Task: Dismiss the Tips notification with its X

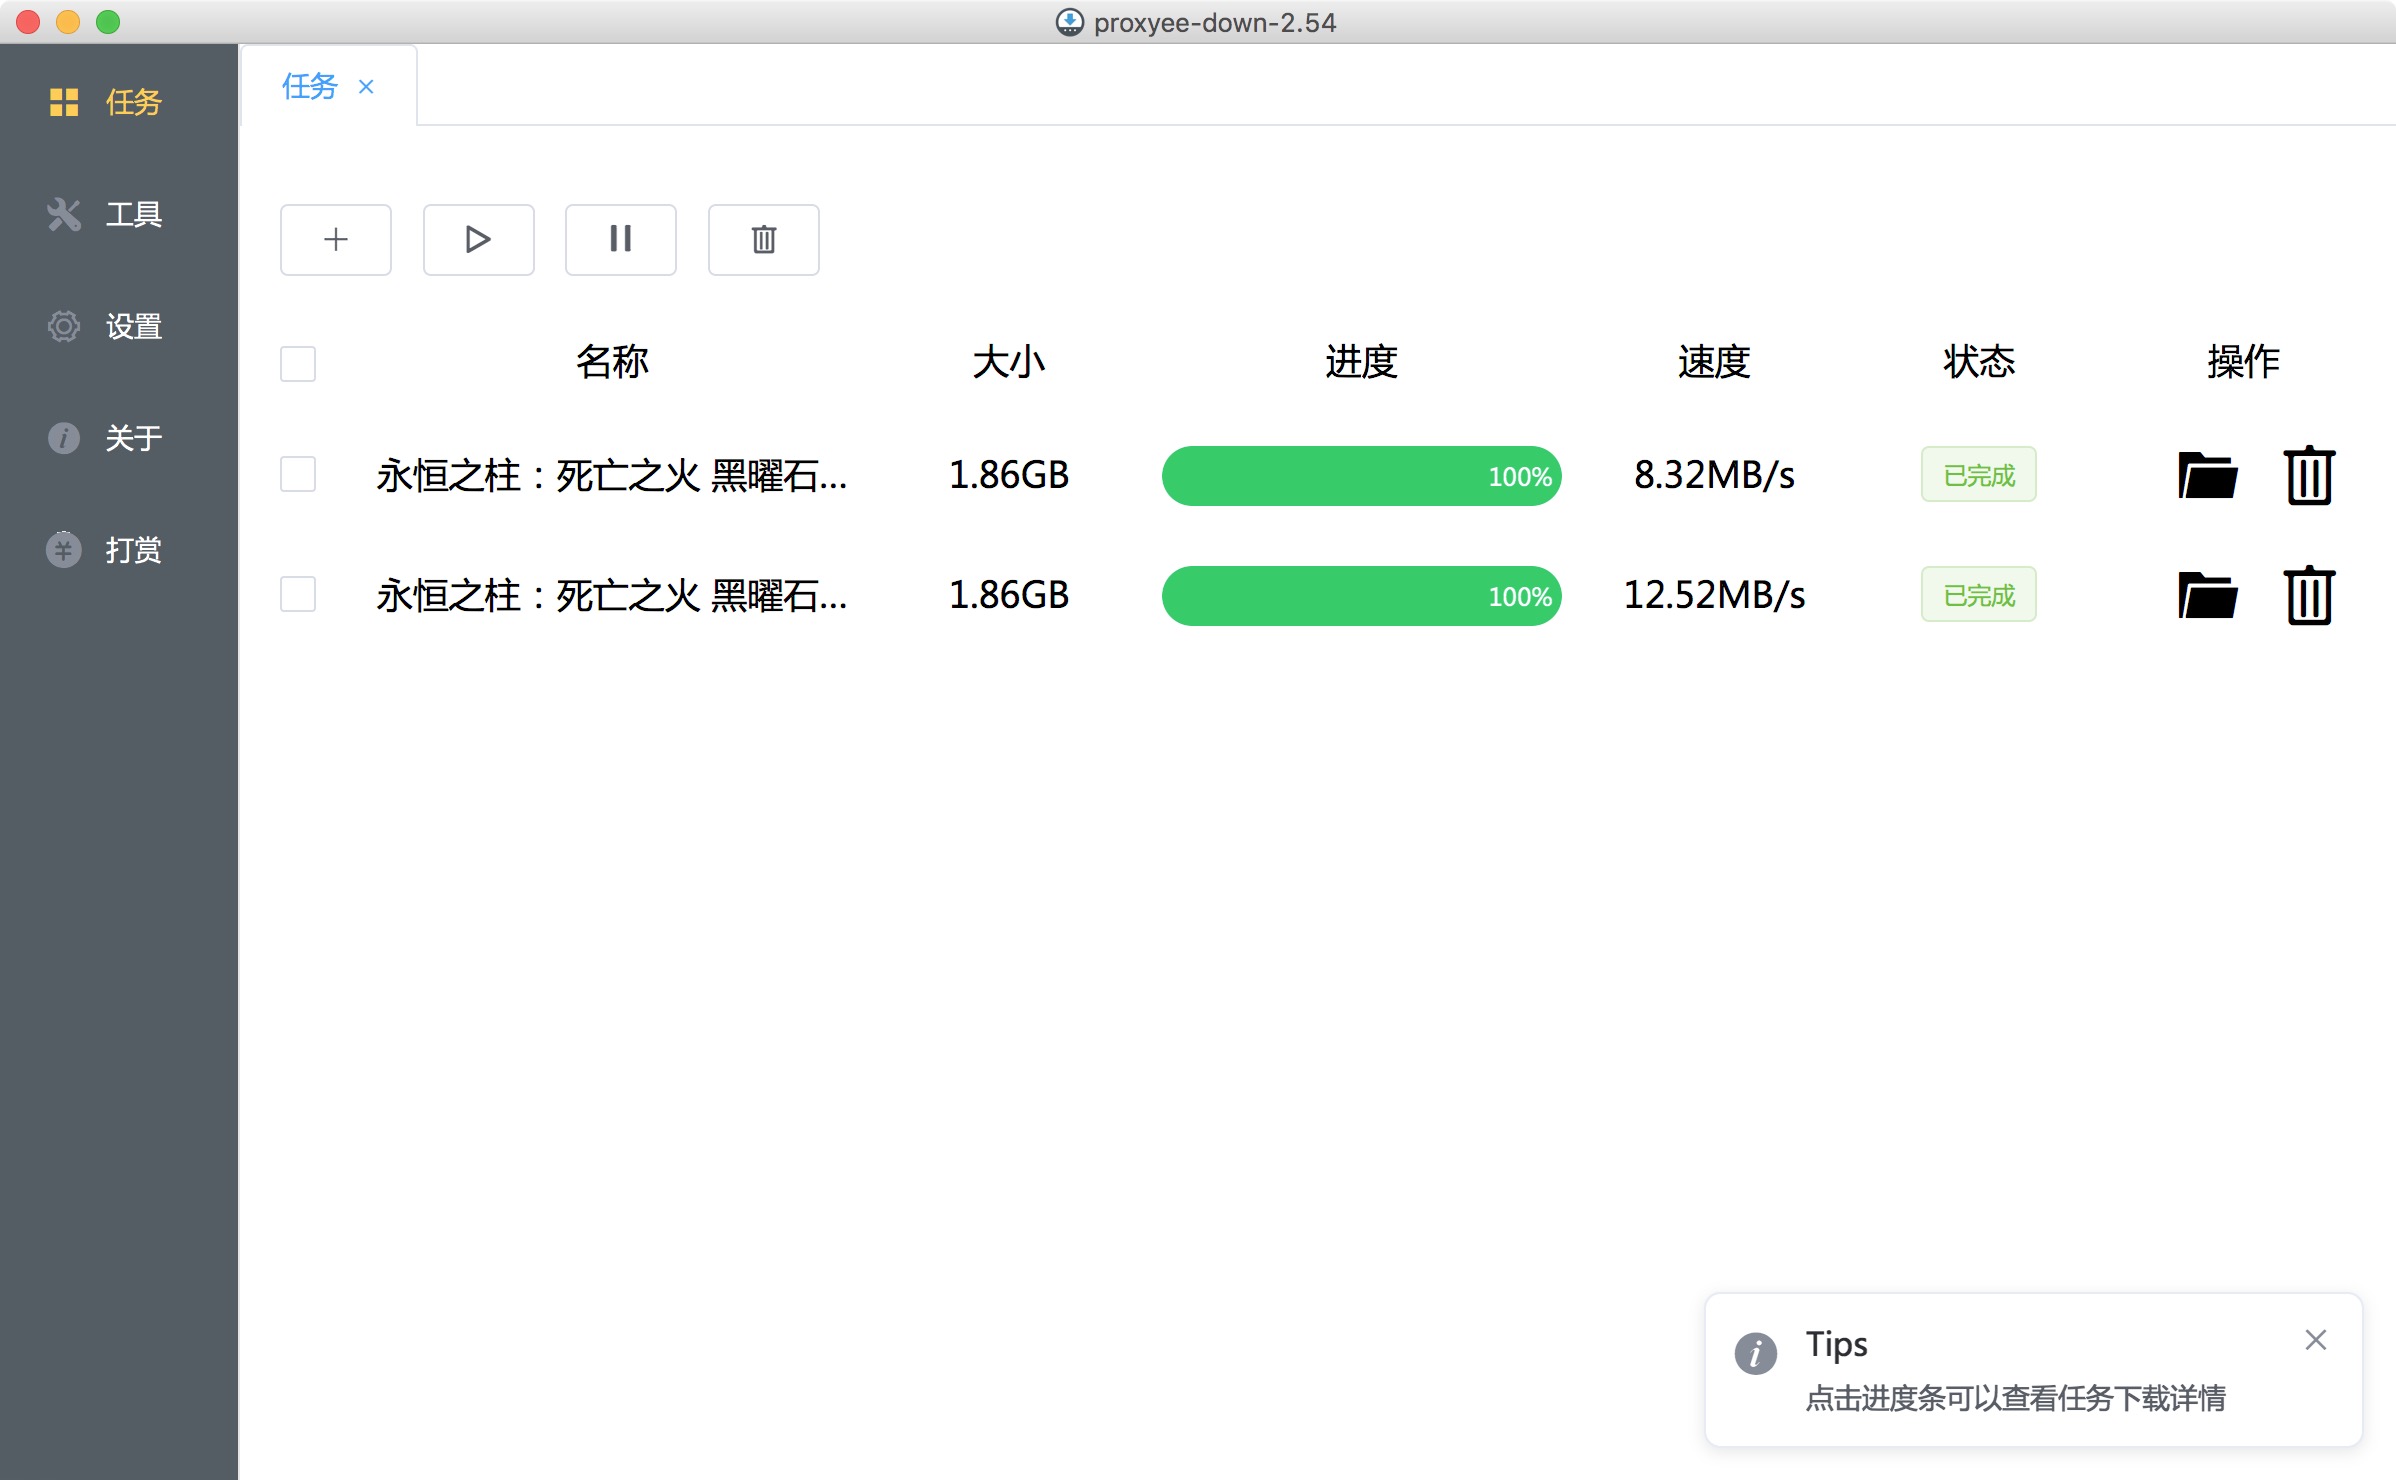Action: click(2316, 1340)
